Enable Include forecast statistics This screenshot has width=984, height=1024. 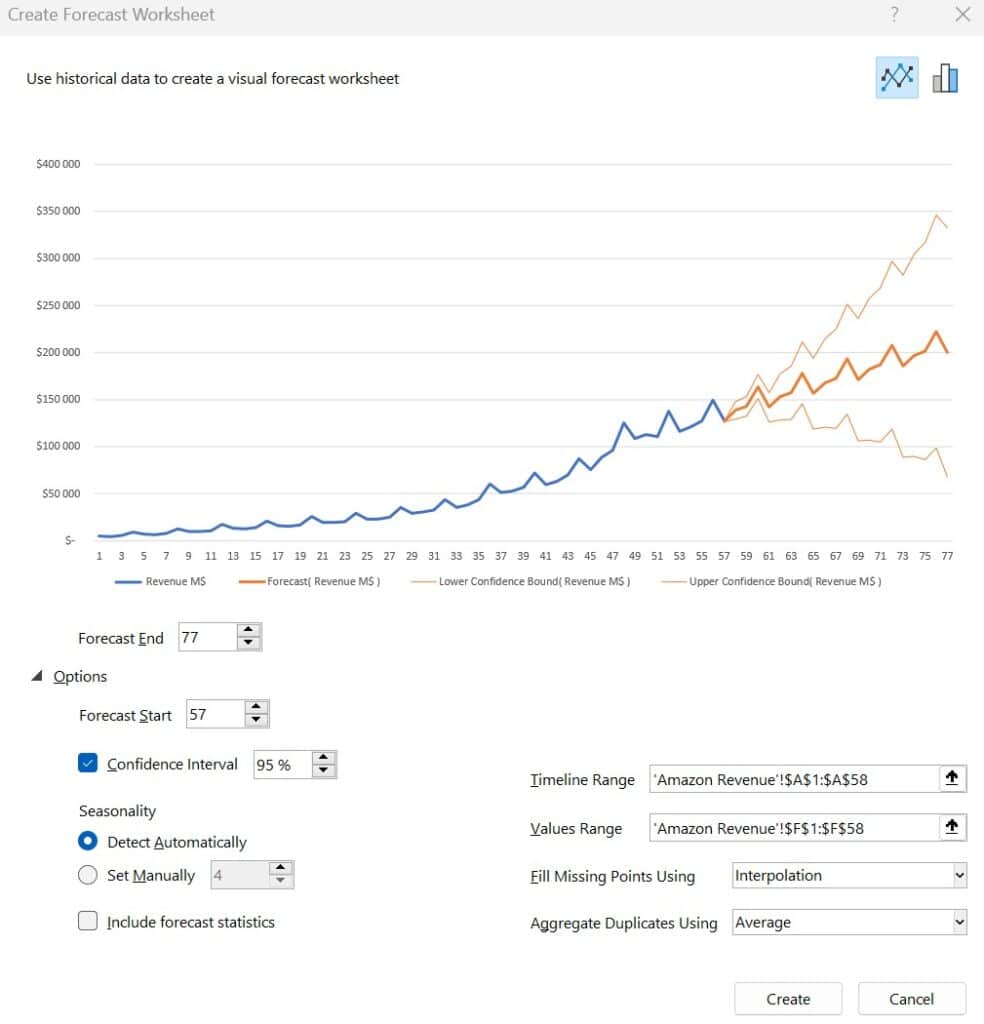tap(88, 921)
